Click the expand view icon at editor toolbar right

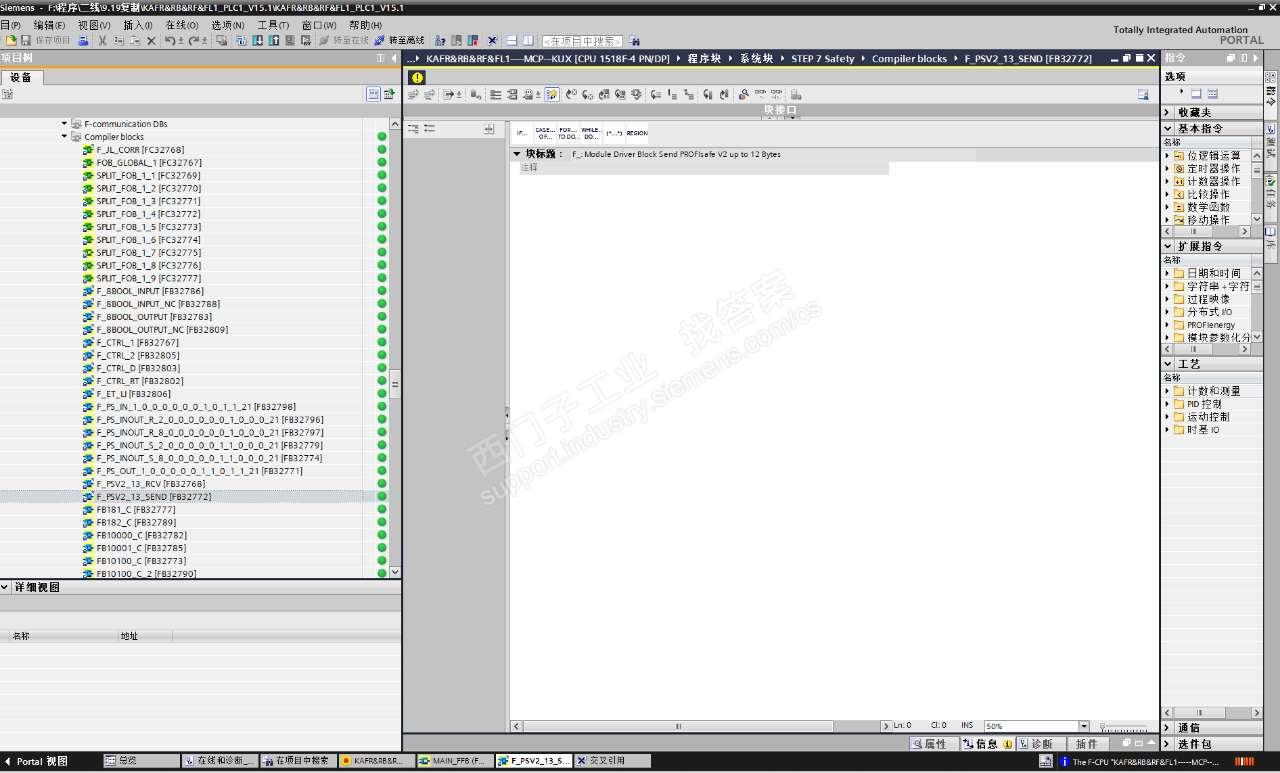tap(1143, 95)
